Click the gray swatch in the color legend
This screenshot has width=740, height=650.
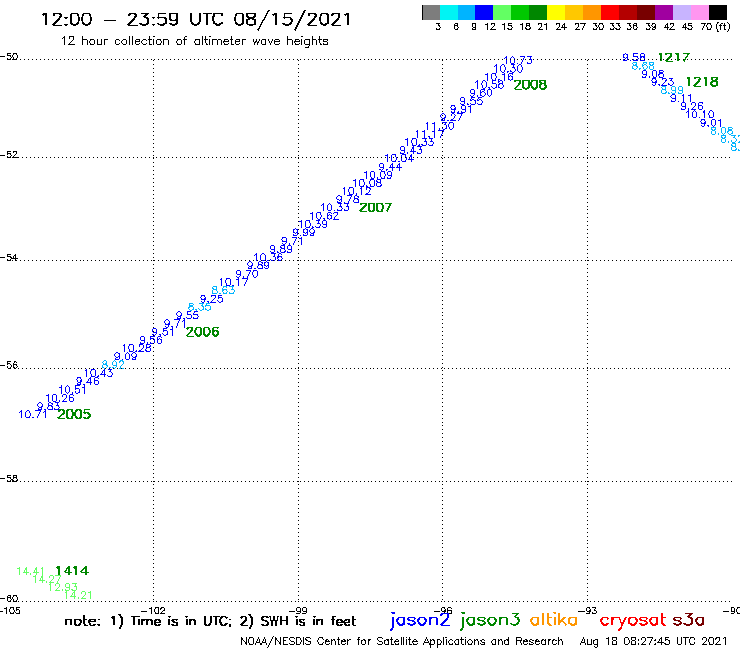tap(431, 12)
